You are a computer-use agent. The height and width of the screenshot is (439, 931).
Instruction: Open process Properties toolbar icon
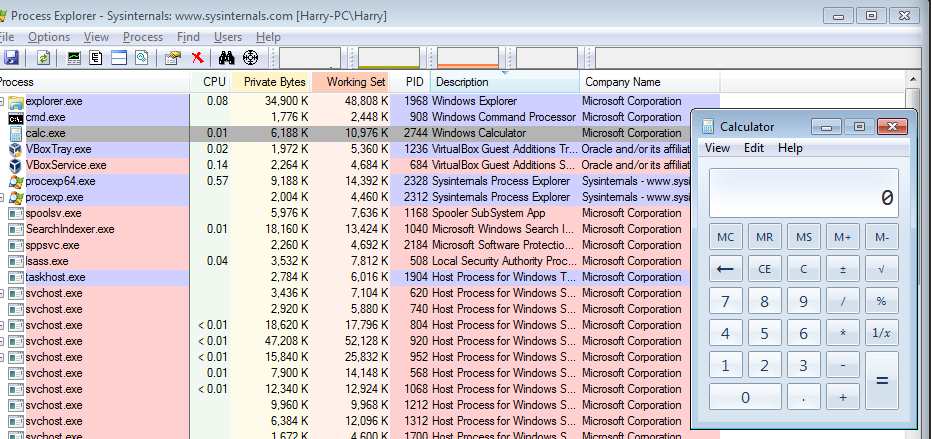tap(173, 58)
